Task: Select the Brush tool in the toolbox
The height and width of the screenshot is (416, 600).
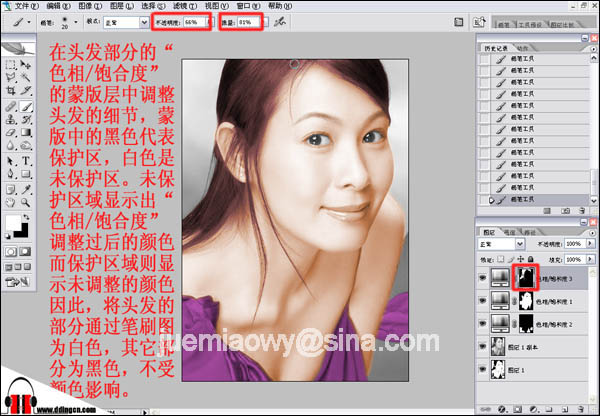Action: click(x=26, y=107)
